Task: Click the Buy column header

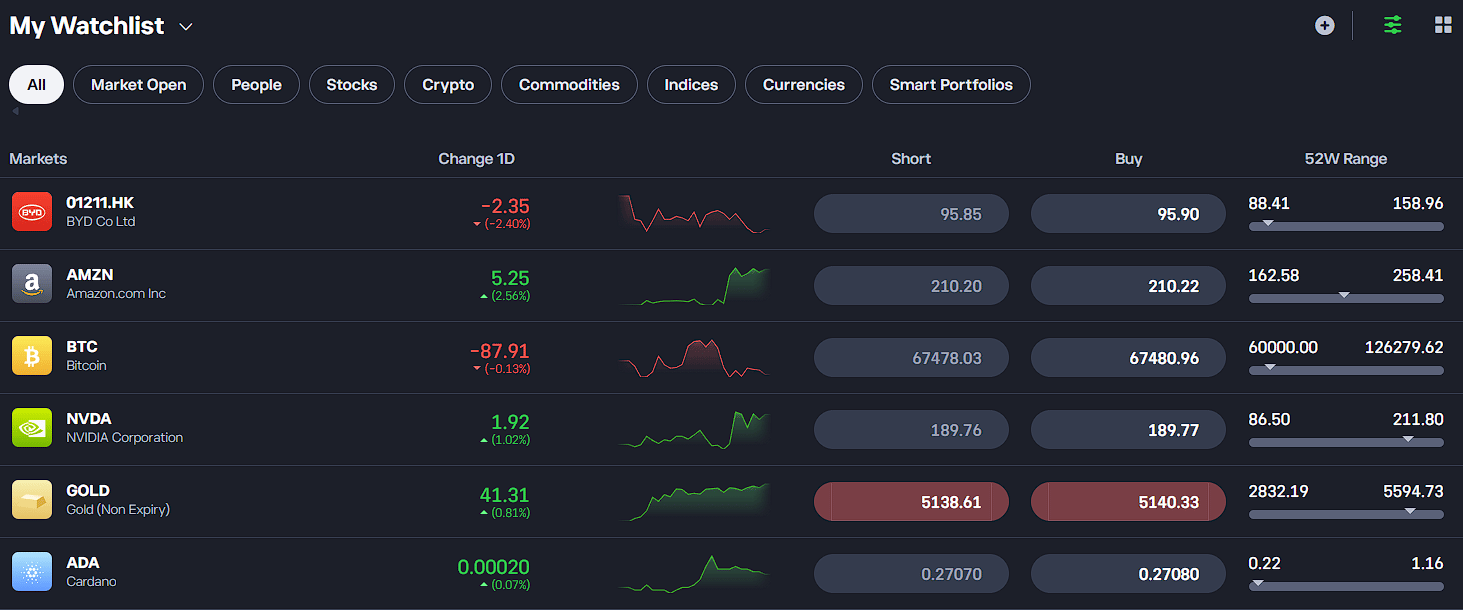Action: coord(1129,159)
